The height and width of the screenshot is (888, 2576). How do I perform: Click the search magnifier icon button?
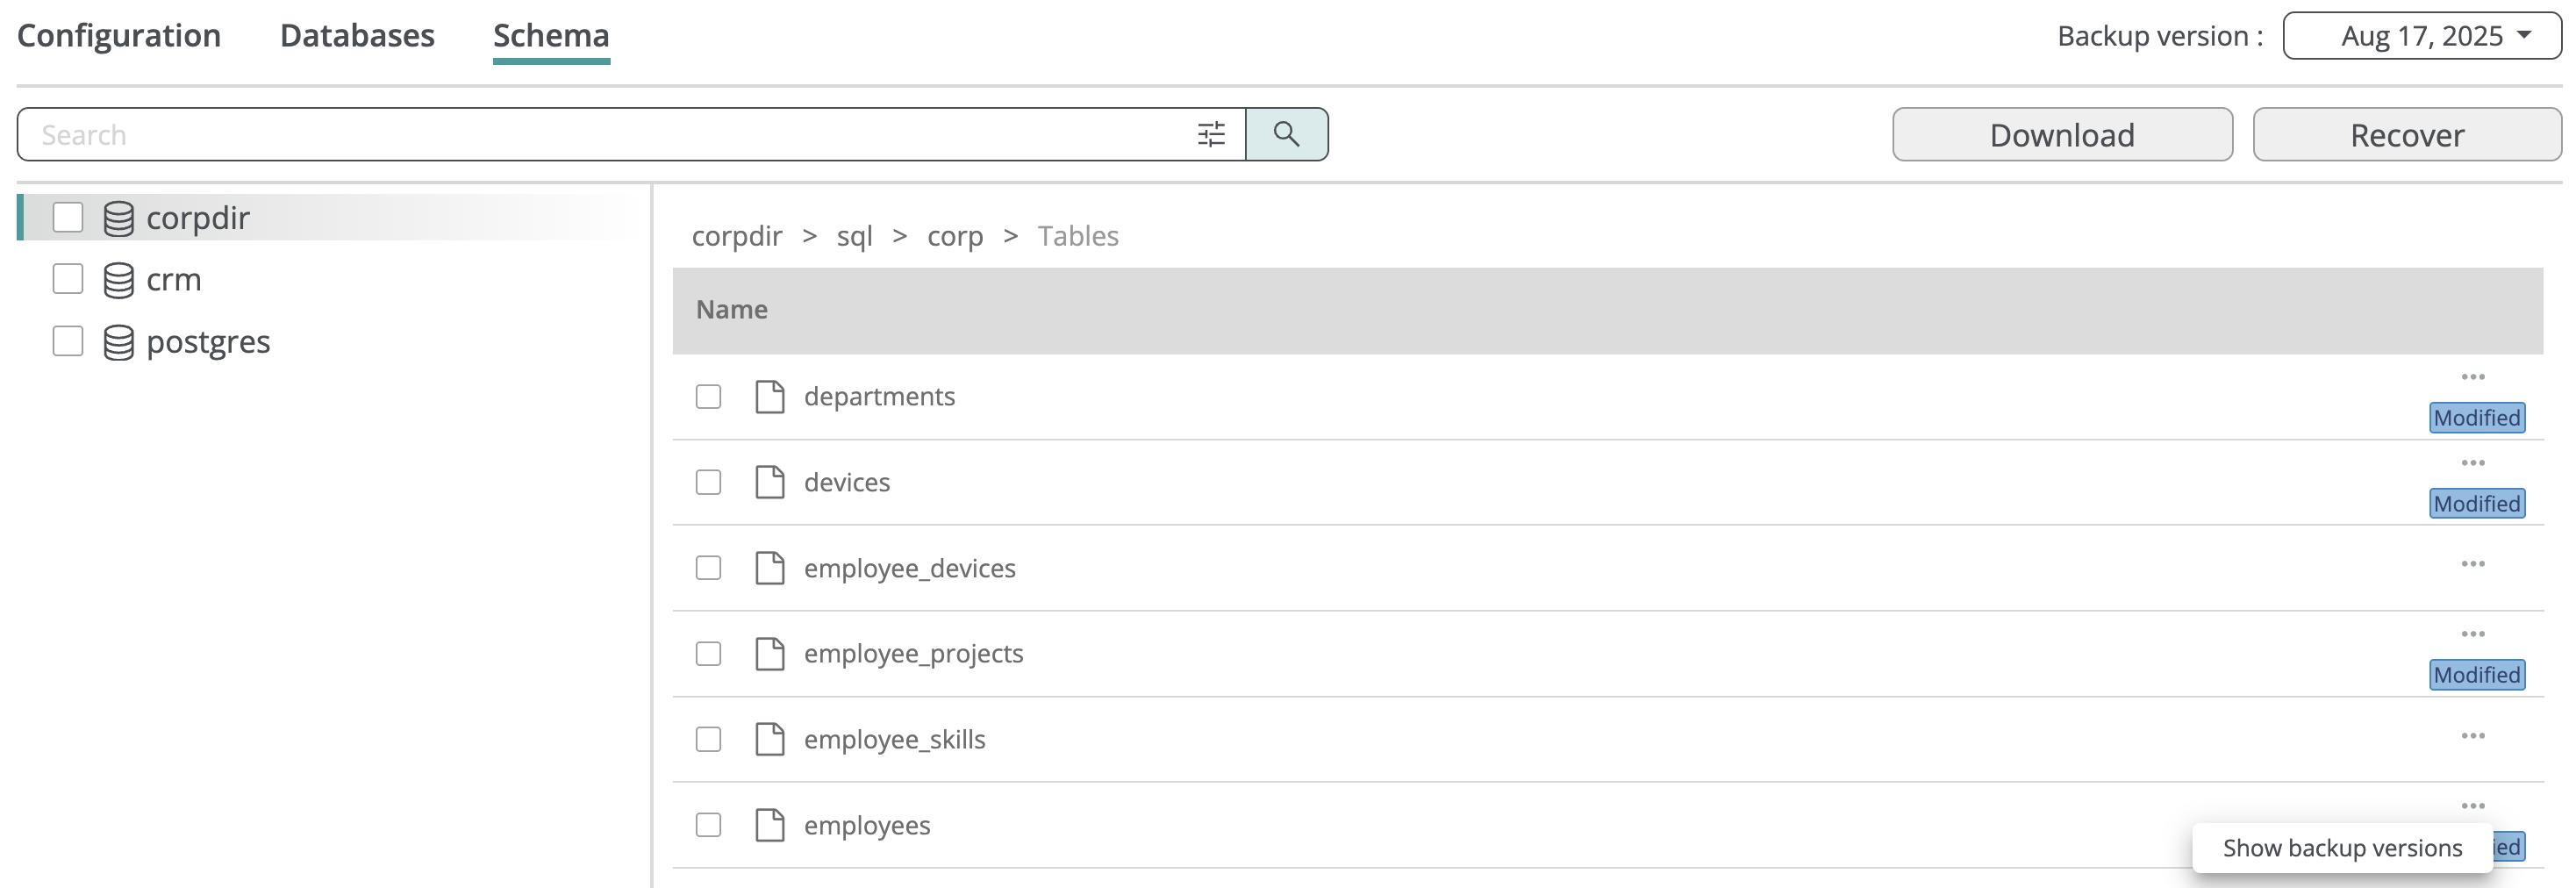point(1286,134)
